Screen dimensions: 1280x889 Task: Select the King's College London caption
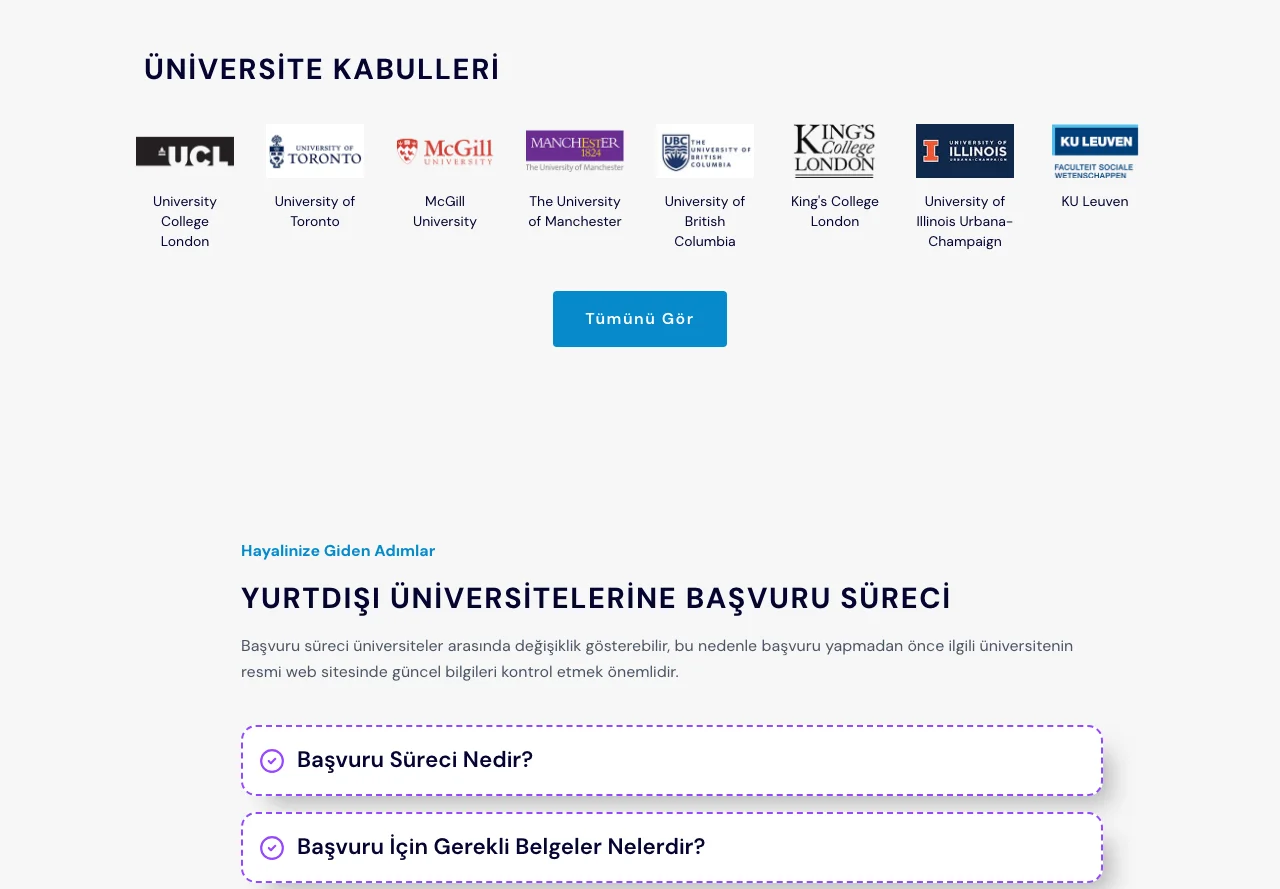point(835,211)
